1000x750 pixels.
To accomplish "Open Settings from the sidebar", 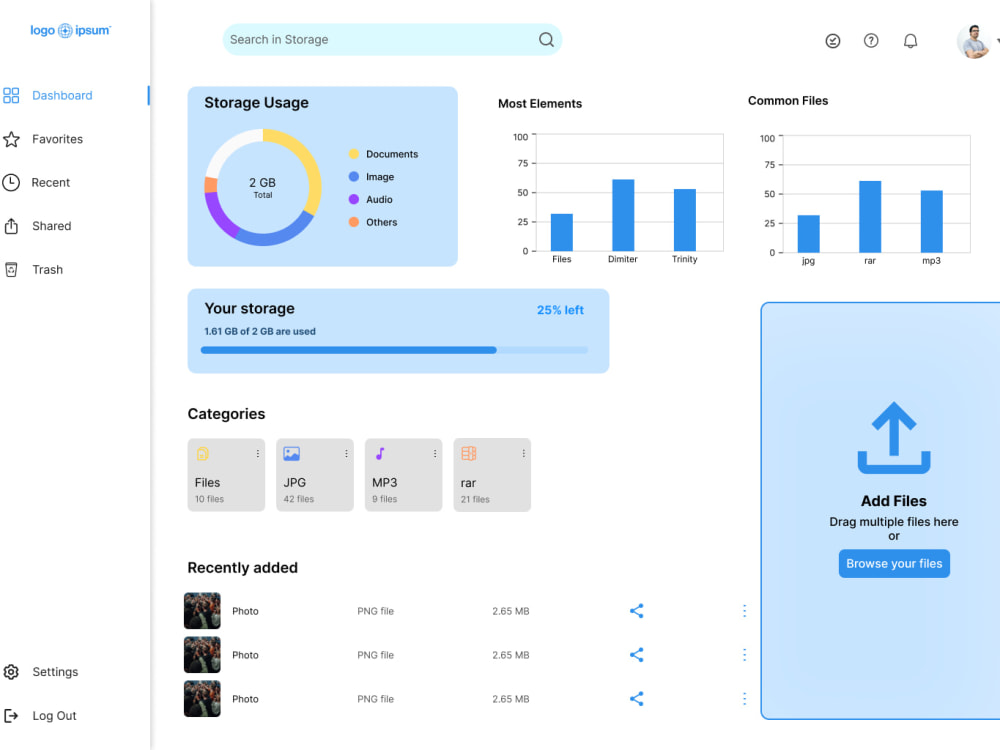I will (x=55, y=672).
